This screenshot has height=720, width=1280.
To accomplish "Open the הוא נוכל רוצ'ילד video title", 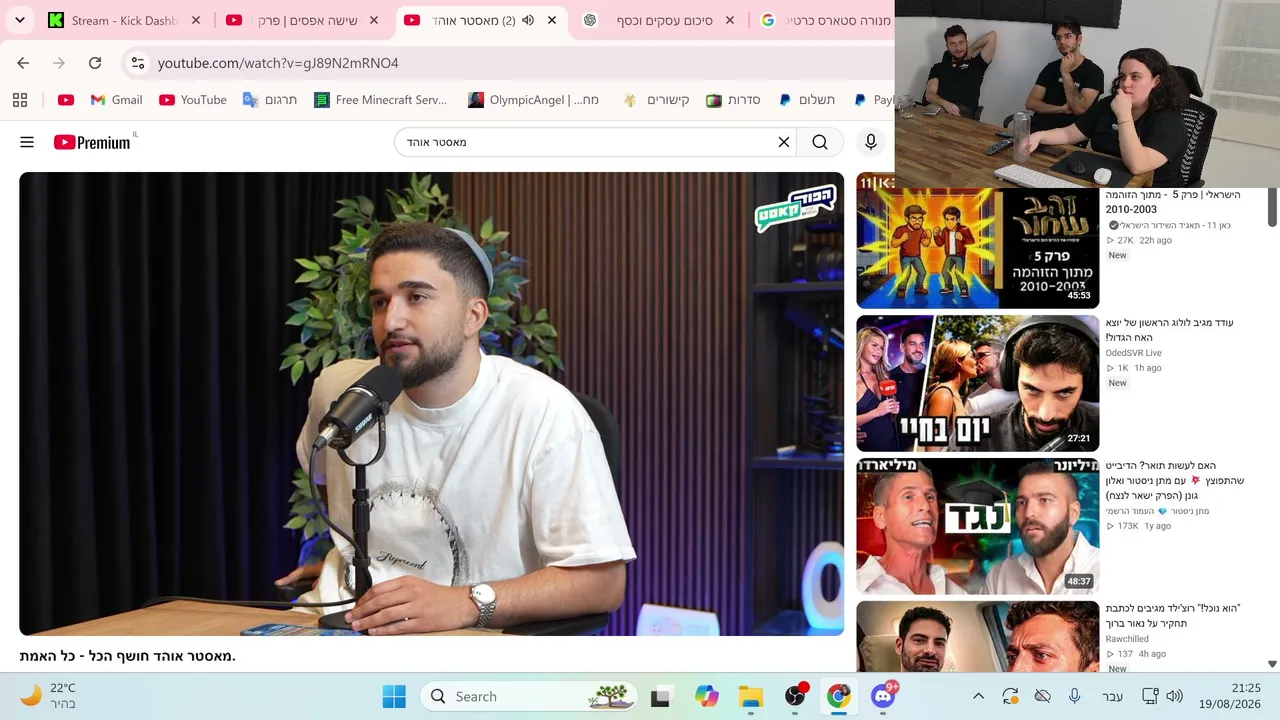I will [x=1173, y=615].
